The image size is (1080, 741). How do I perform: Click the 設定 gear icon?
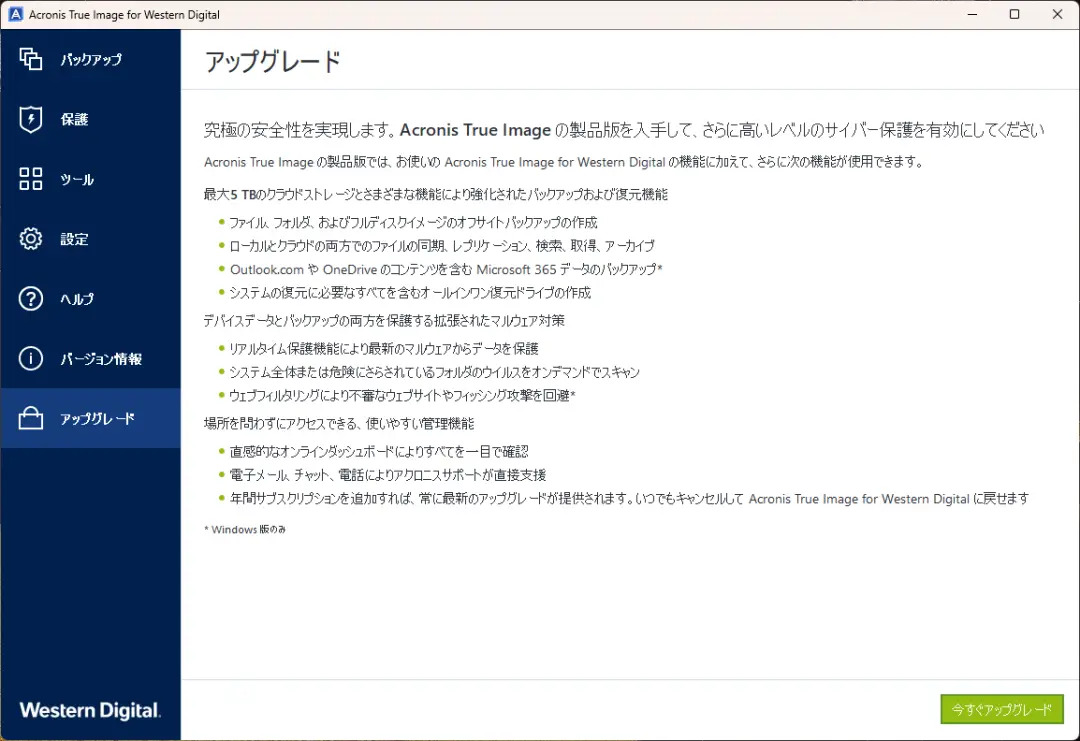pyautogui.click(x=30, y=239)
